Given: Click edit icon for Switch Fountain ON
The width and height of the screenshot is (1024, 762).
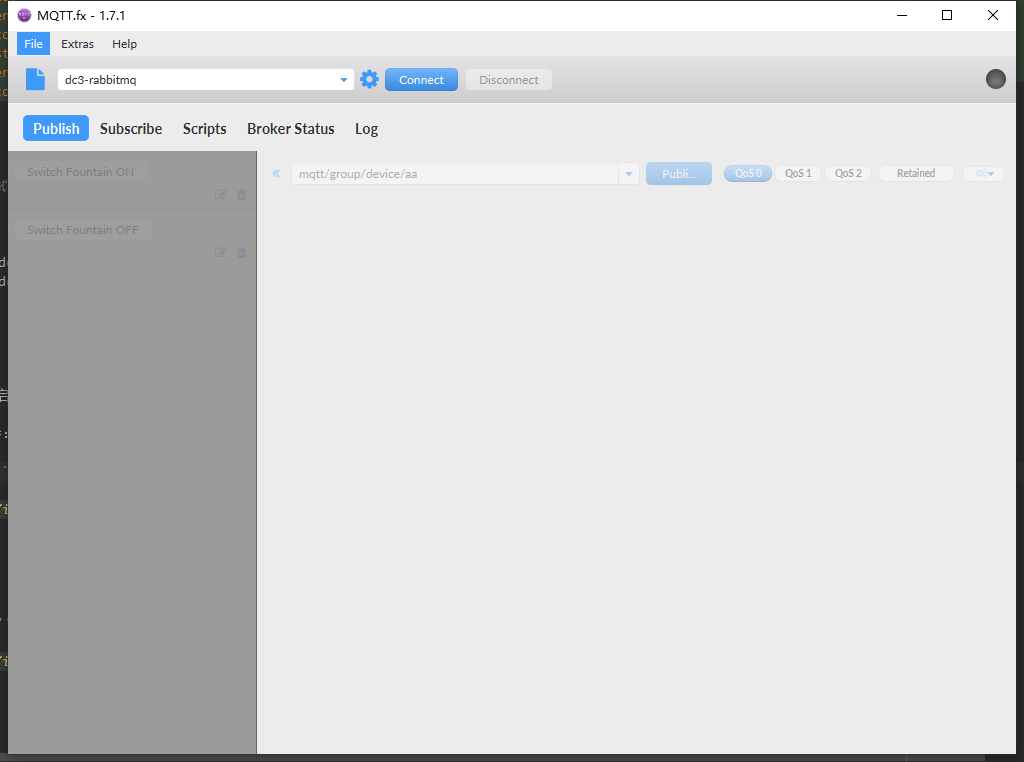Looking at the screenshot, I should coord(221,195).
